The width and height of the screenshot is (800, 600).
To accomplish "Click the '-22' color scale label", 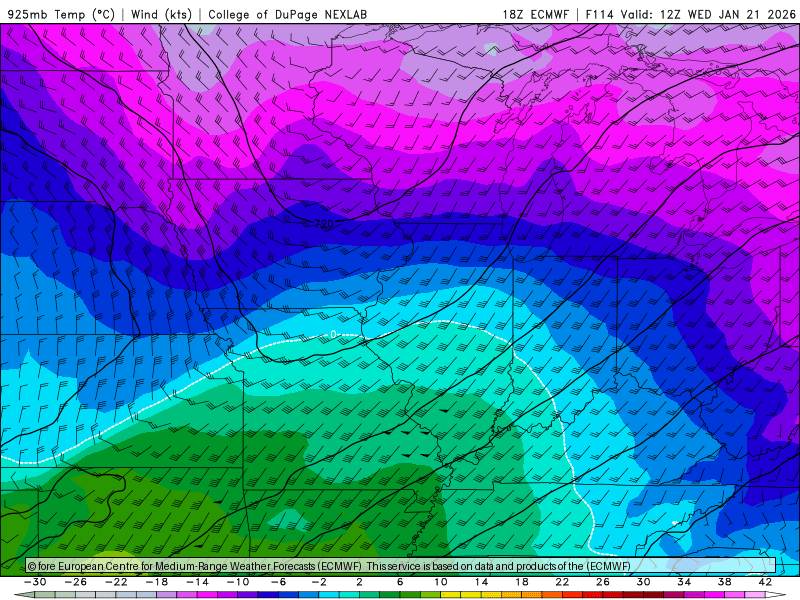I will (116, 582).
